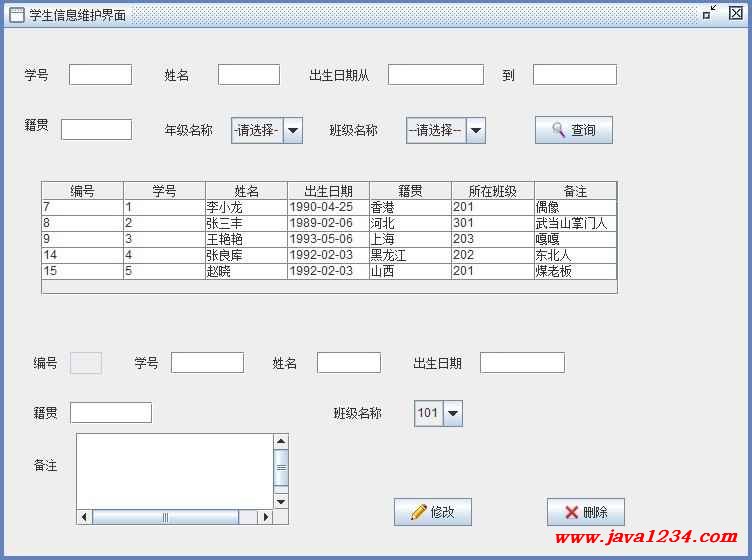Screen dimensions: 752x560
Task: Click the 备注 text area scroll up arrow
Action: pos(281,441)
